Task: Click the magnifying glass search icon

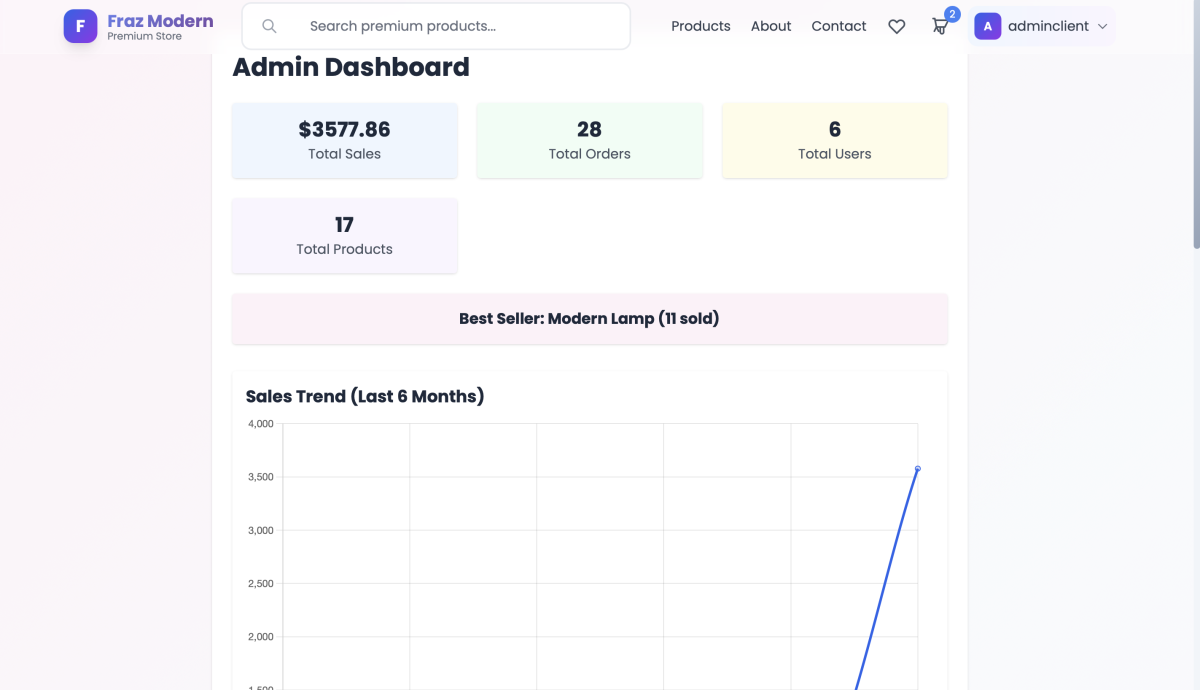Action: [269, 26]
